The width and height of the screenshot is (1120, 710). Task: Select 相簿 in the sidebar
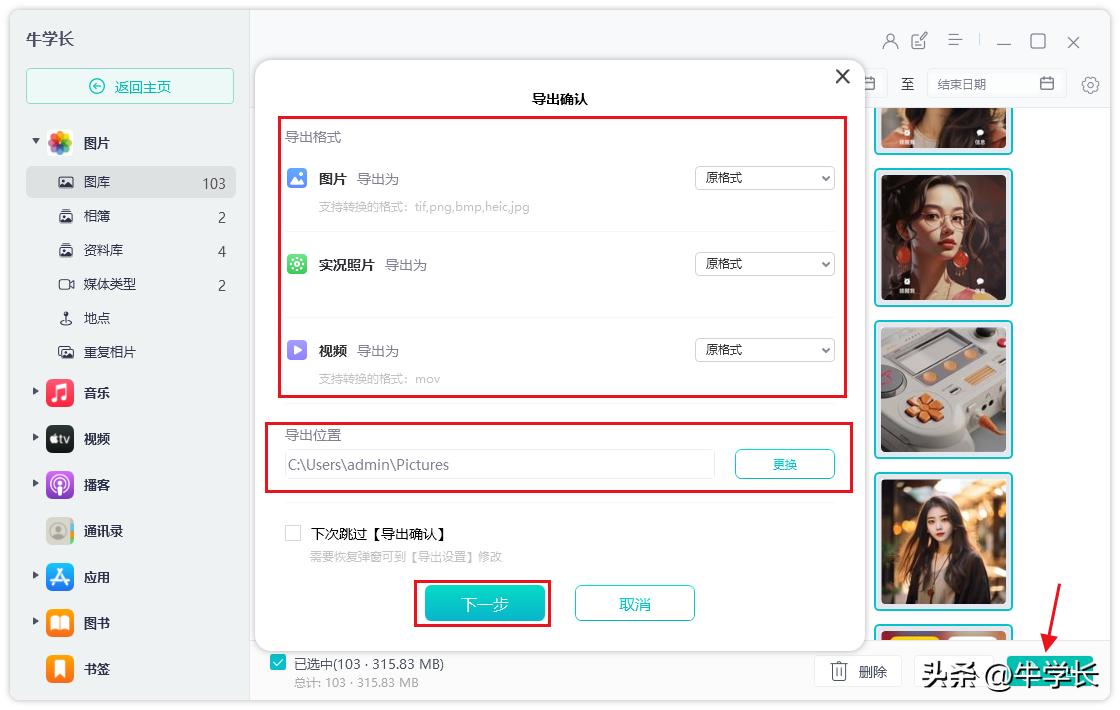(x=97, y=217)
